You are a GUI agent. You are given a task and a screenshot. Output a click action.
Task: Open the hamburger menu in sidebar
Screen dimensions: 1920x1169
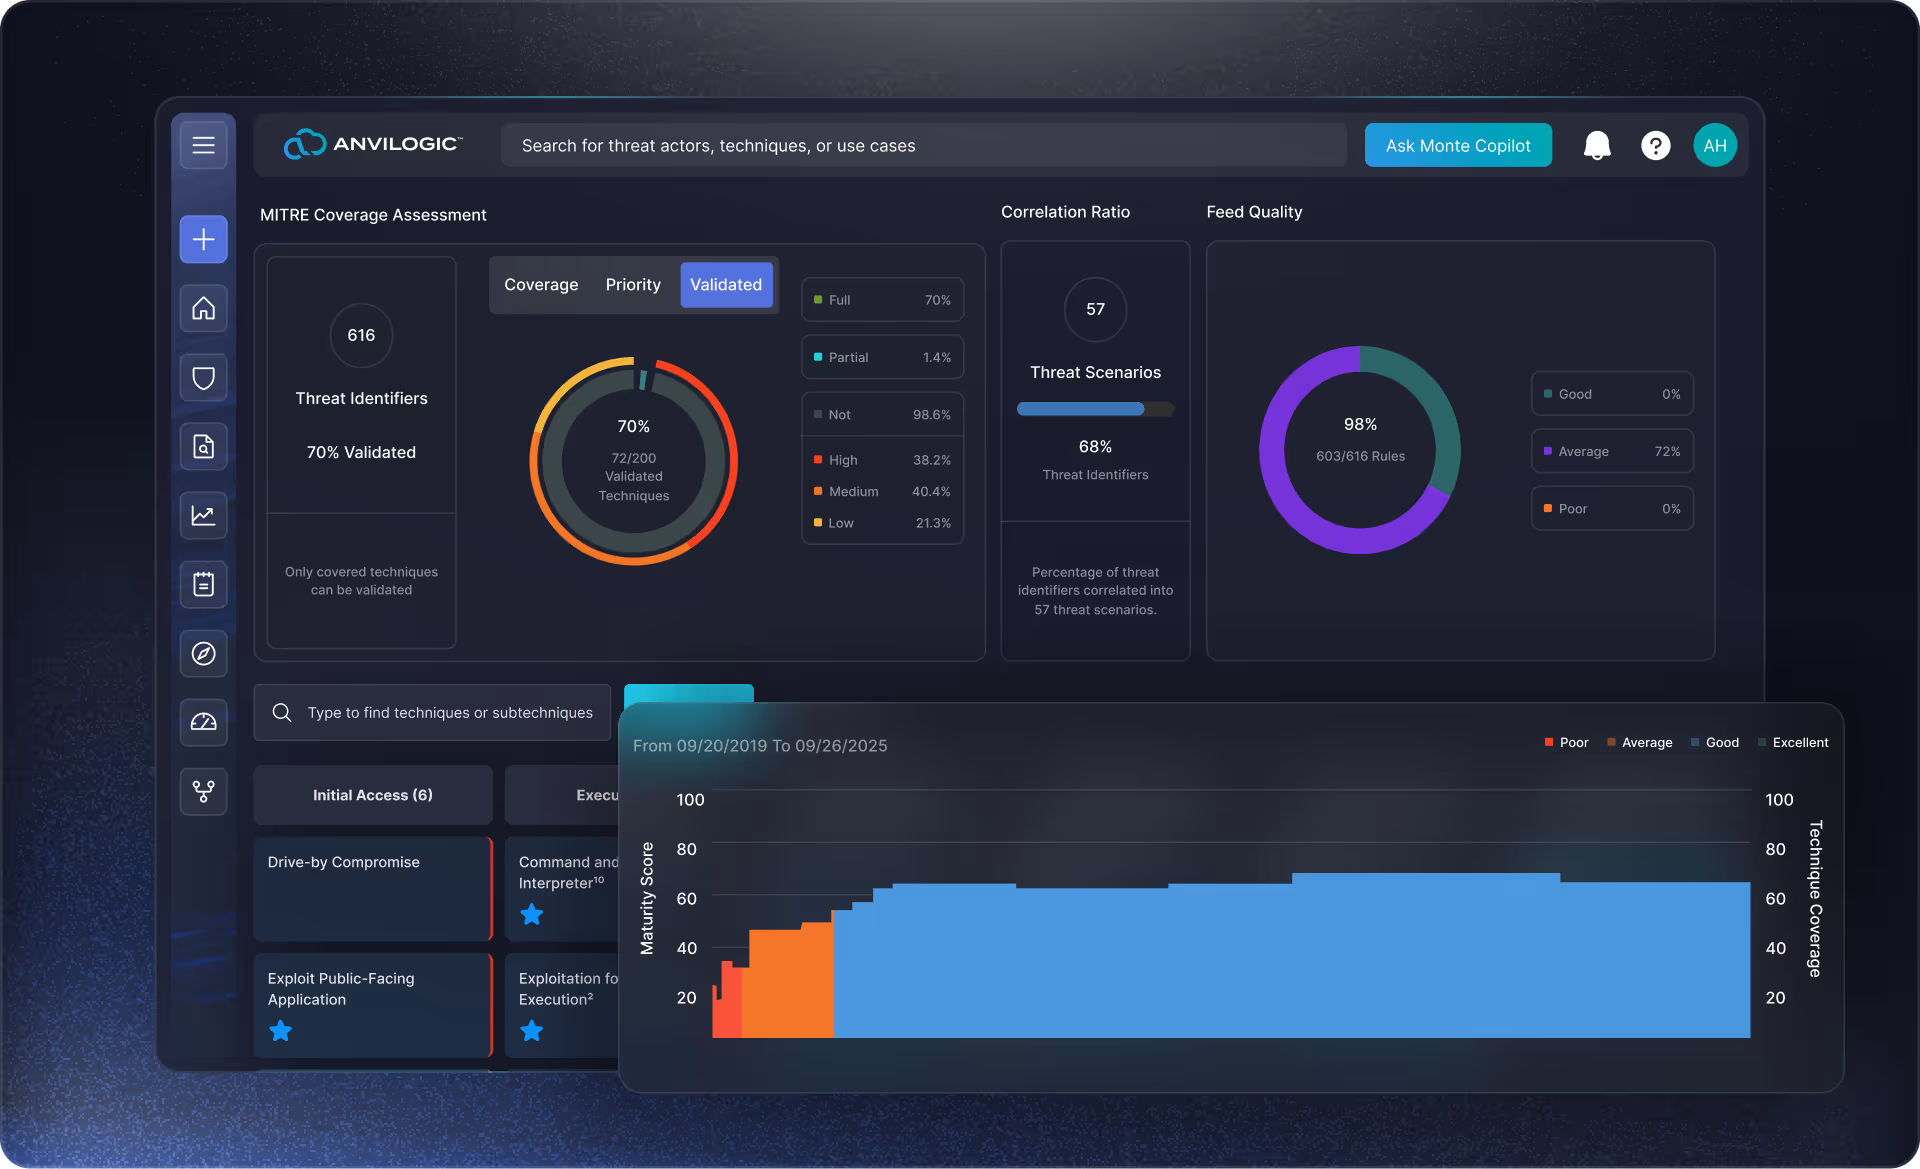pyautogui.click(x=203, y=145)
